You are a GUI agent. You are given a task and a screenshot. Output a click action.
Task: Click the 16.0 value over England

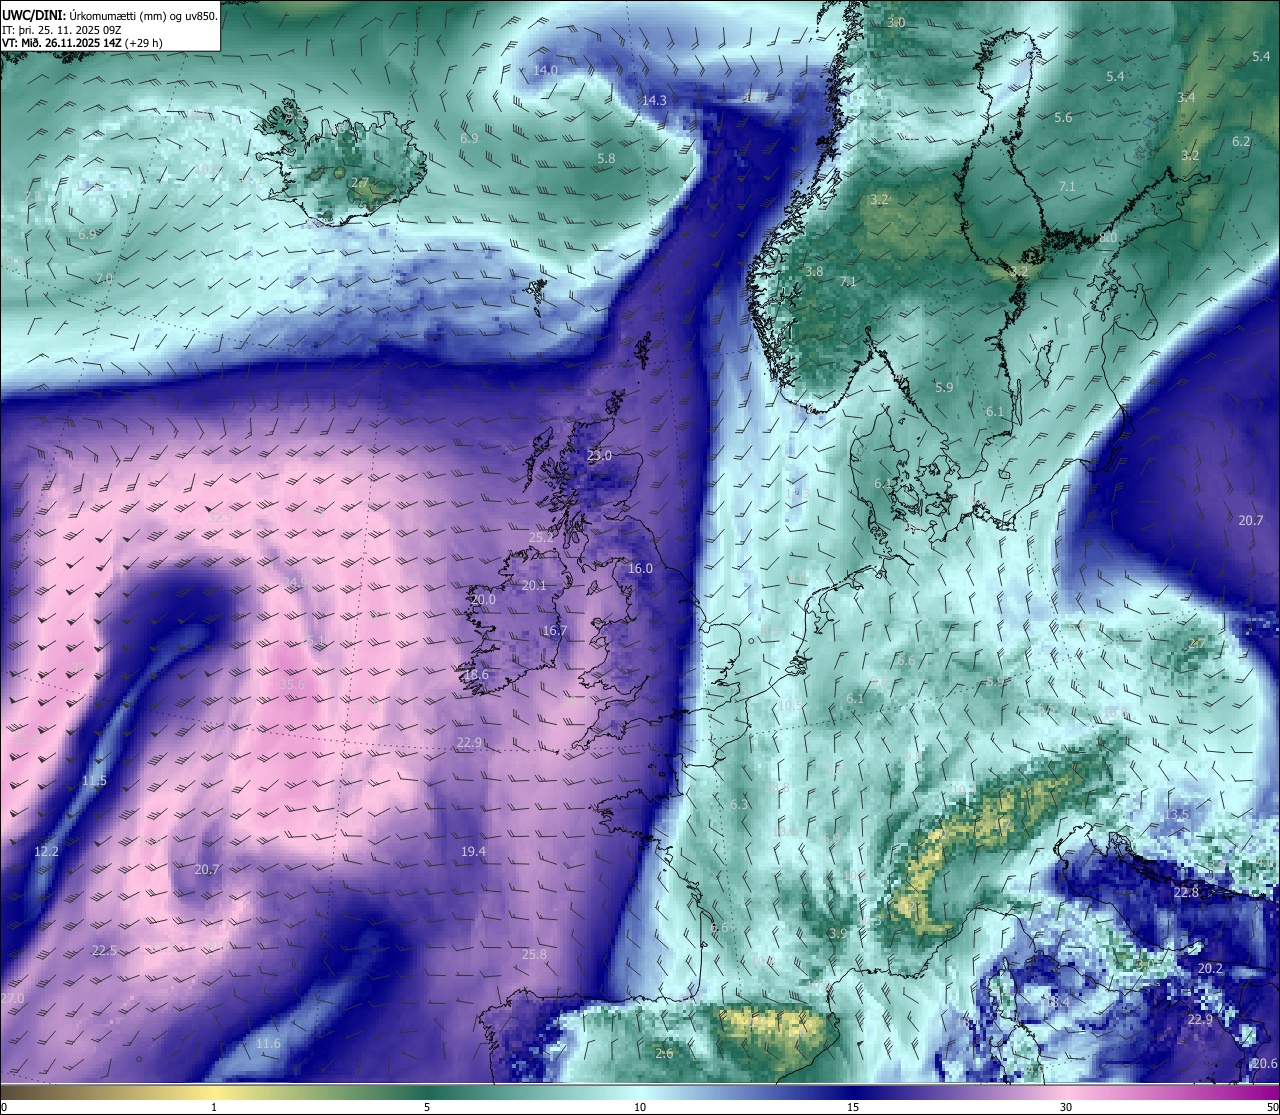tap(640, 568)
